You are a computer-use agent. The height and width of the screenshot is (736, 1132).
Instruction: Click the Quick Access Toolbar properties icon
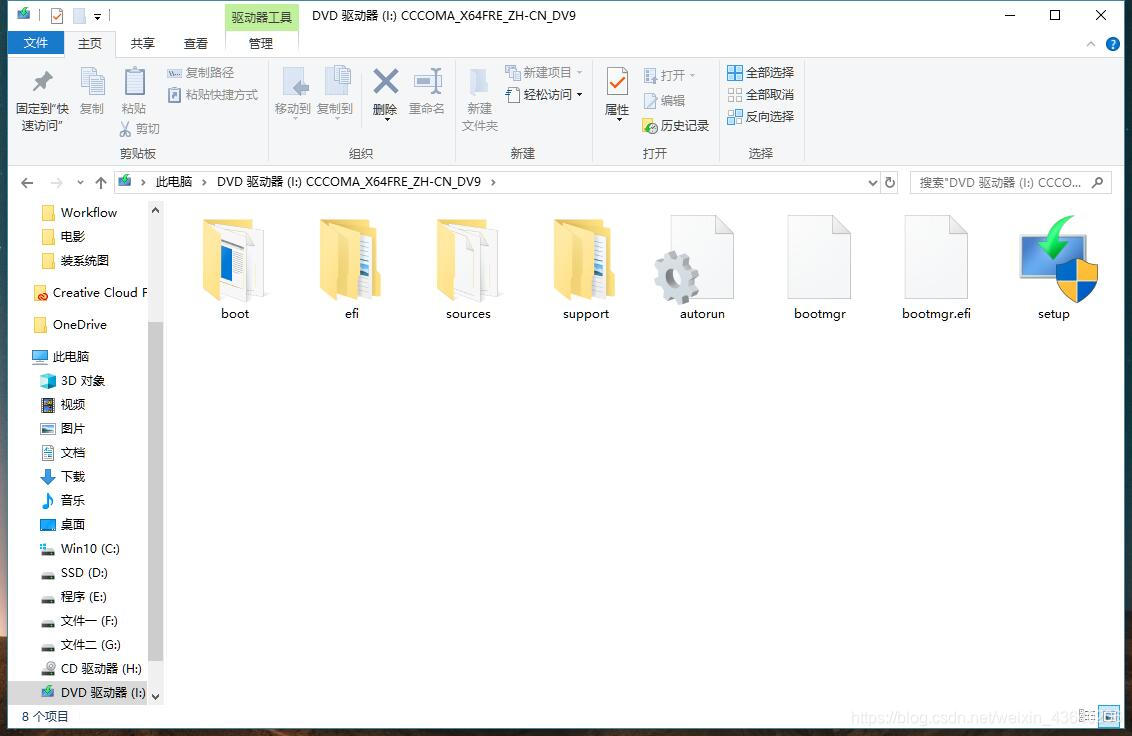click(56, 16)
